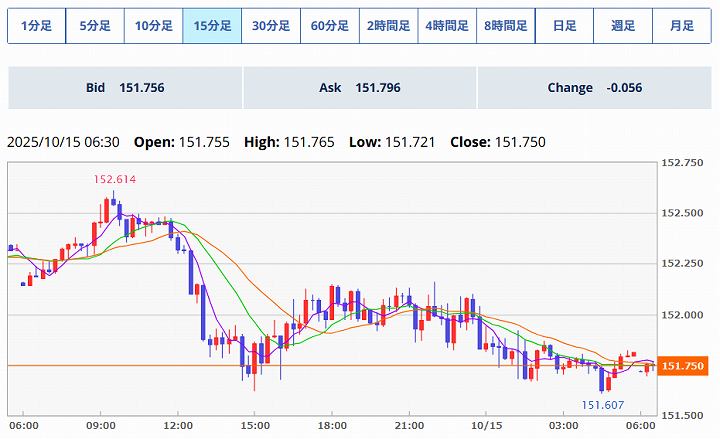Click the 151.607 low price marker
The image size is (720, 439).
604,405
